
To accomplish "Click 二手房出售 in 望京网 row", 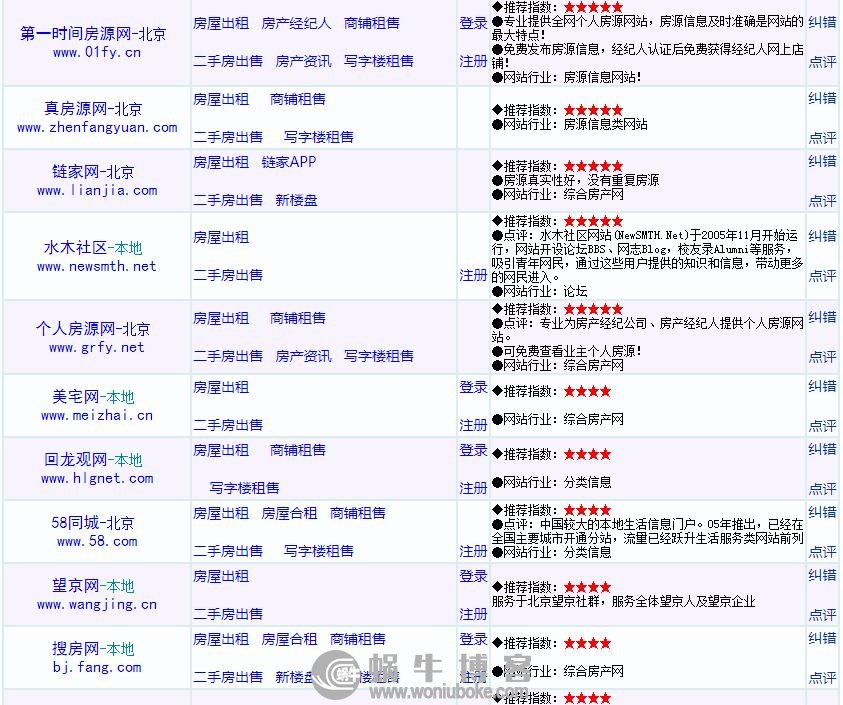I will (228, 614).
